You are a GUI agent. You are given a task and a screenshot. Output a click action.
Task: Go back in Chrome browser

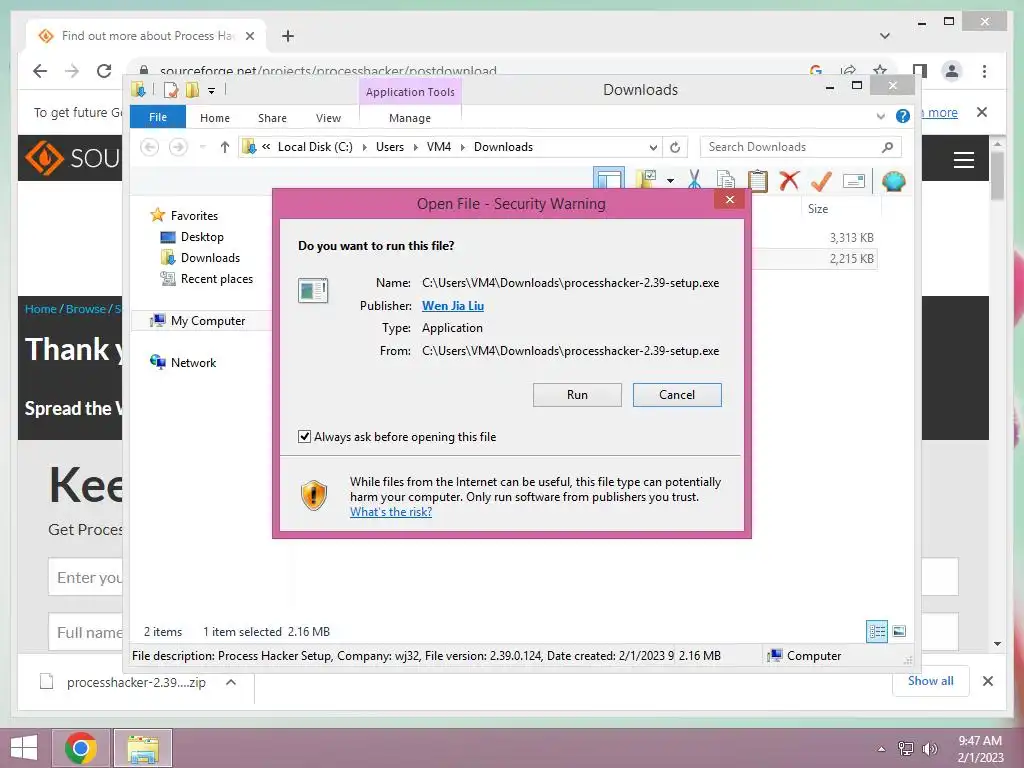click(x=40, y=71)
